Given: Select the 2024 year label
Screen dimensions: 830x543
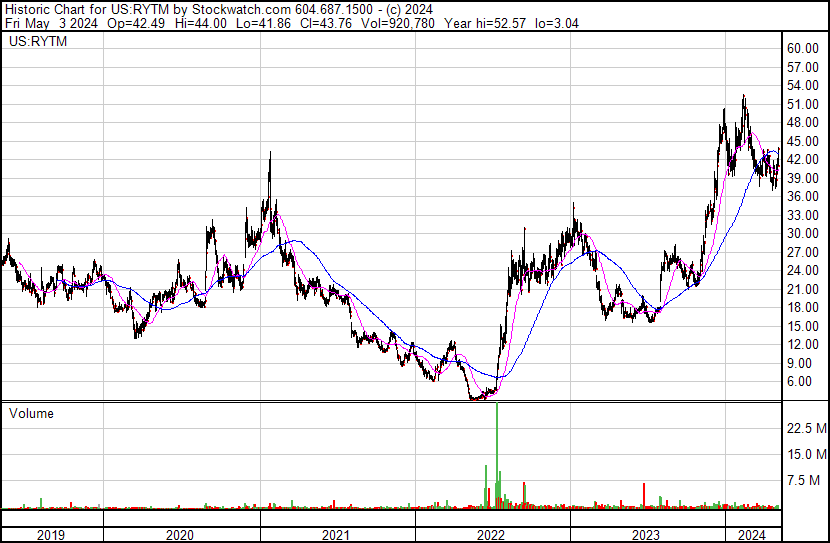Looking at the screenshot, I should click(x=752, y=535).
